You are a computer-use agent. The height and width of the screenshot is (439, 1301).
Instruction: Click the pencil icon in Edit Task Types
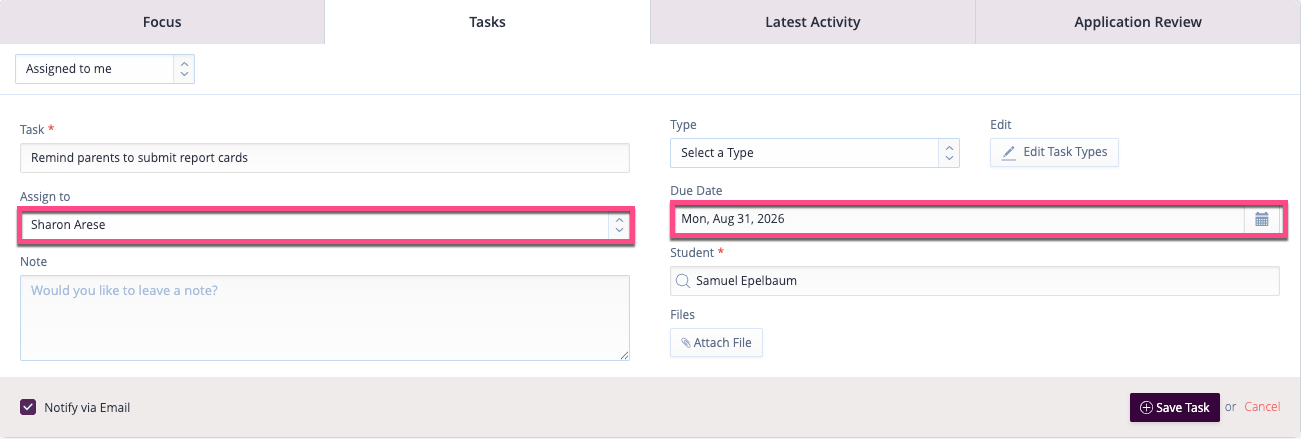1009,153
